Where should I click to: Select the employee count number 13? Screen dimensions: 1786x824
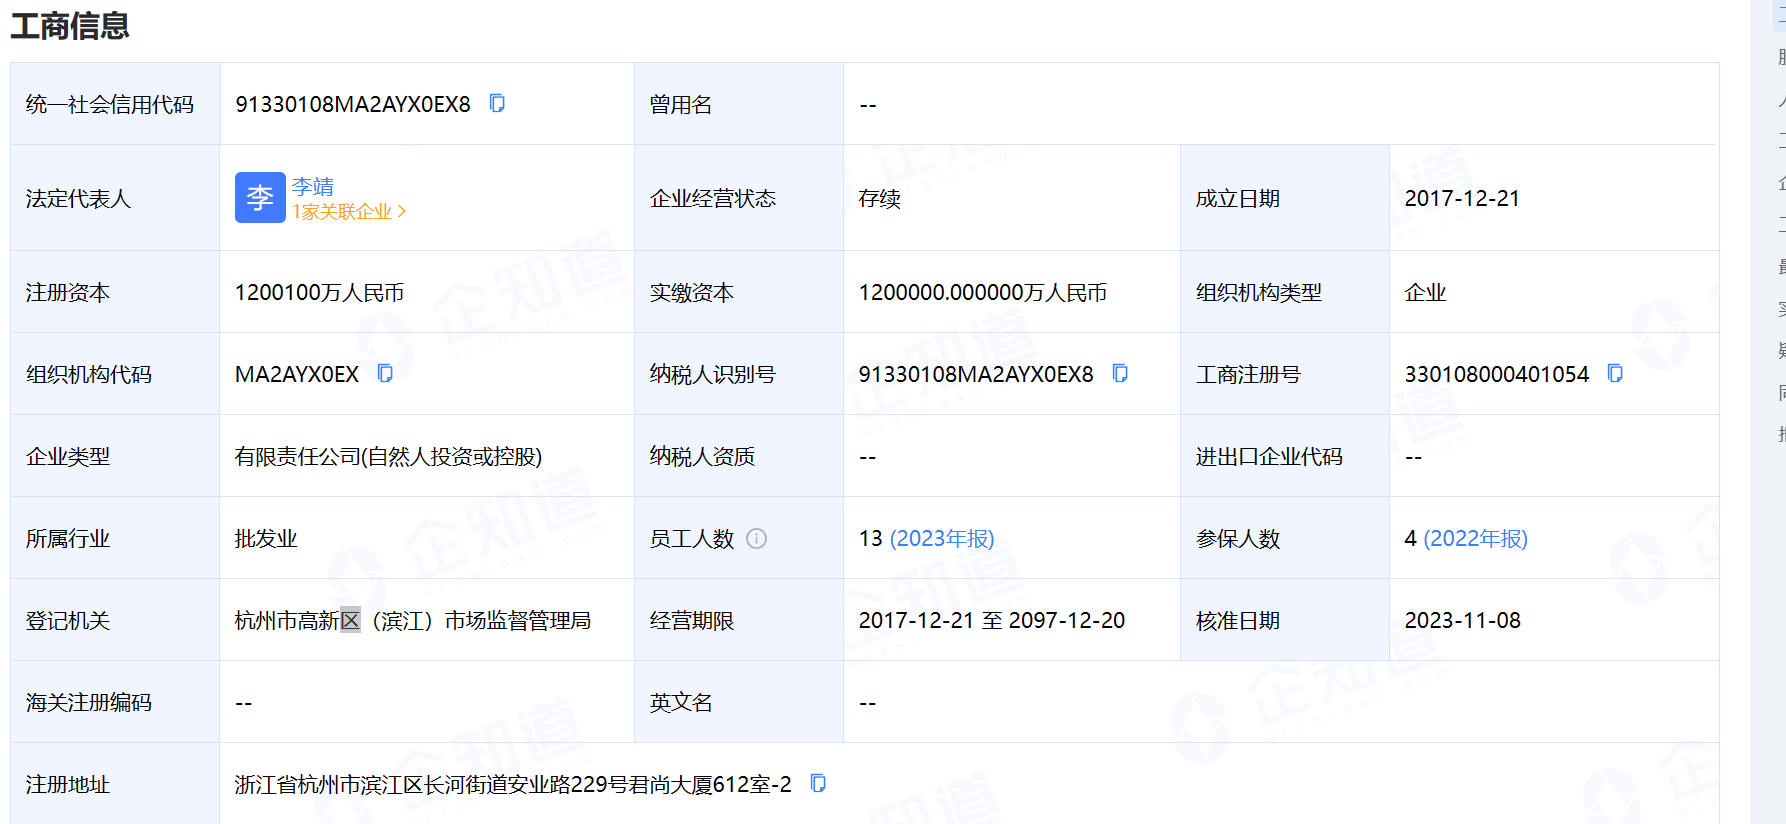tap(871, 538)
